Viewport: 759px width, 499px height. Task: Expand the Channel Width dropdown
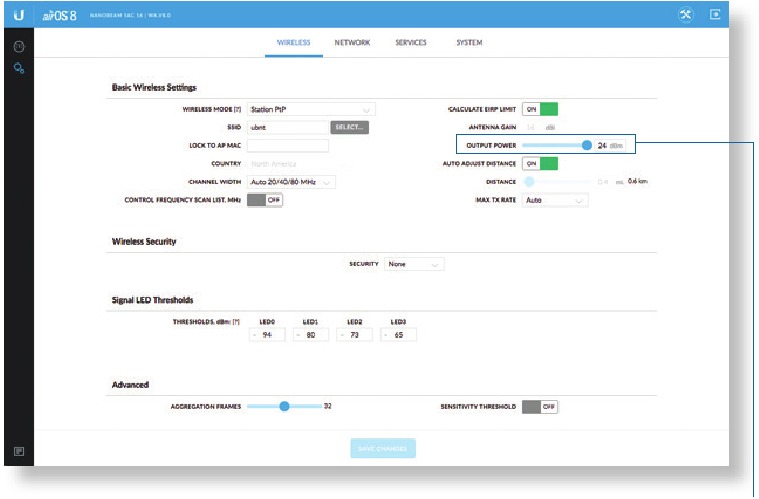pyautogui.click(x=291, y=182)
